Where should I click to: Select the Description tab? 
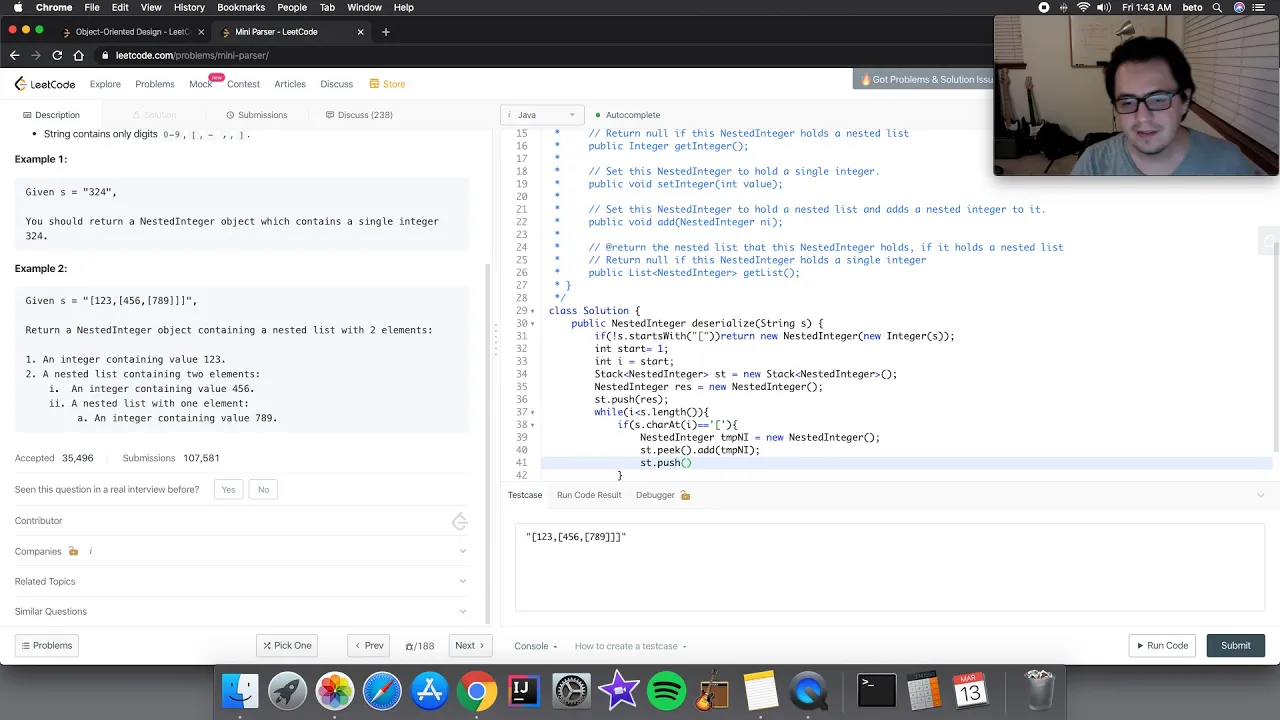pos(50,115)
